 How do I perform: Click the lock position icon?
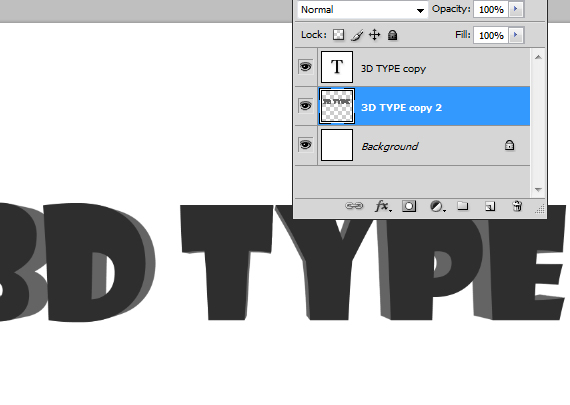click(374, 35)
